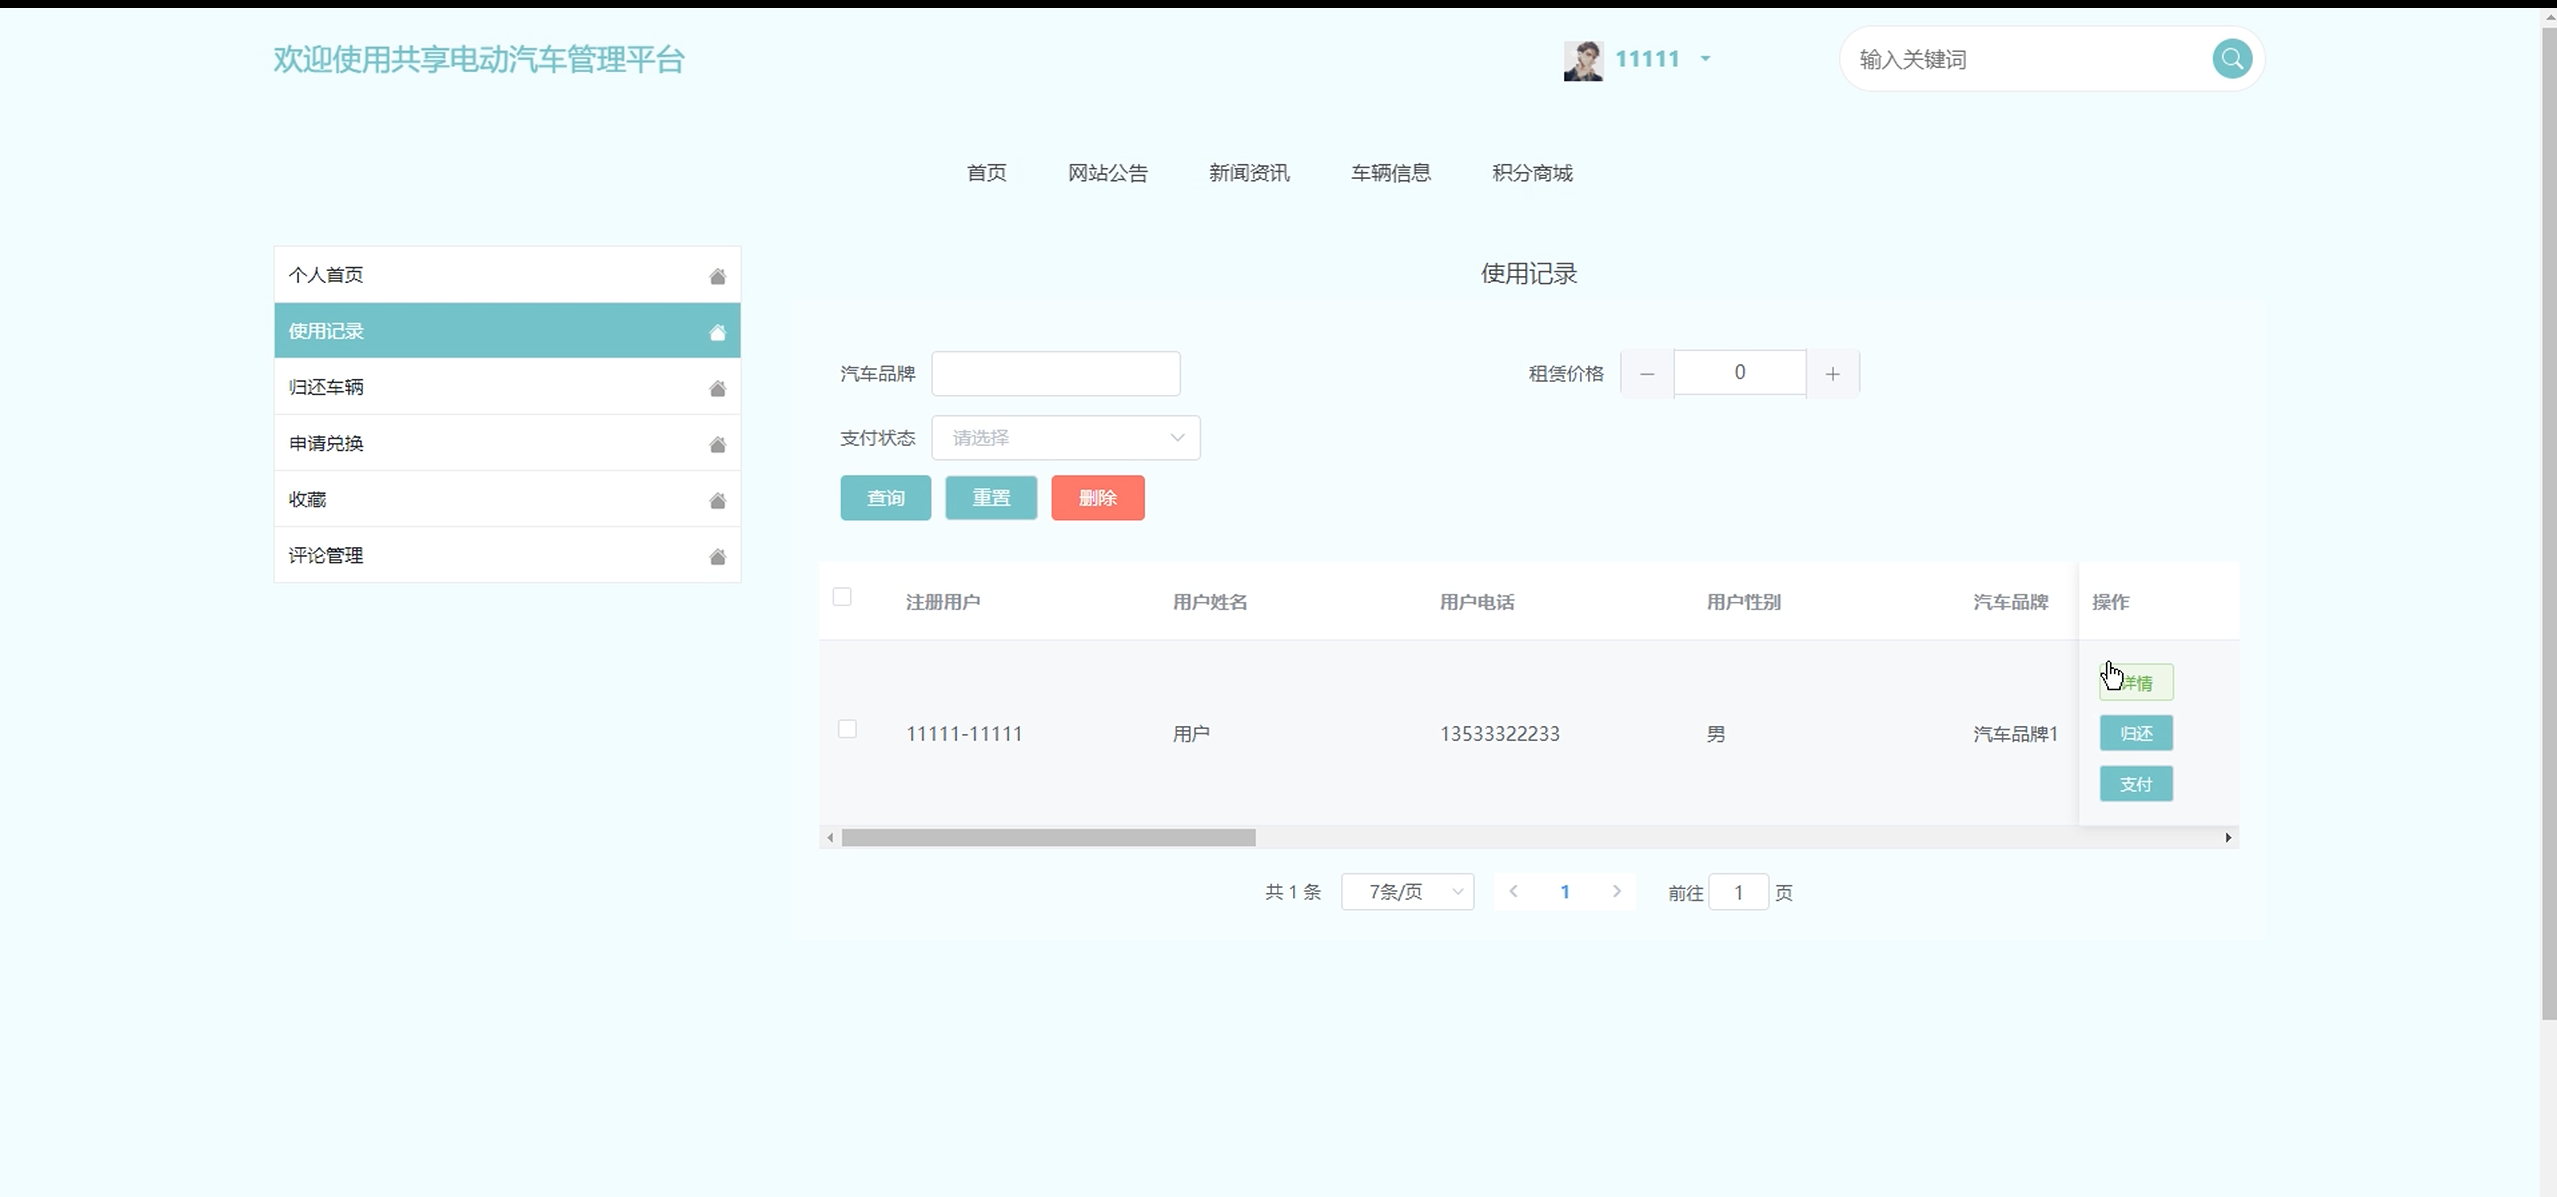Open 积分商城 navigation item
Screen dimensions: 2557x1197
coord(1532,173)
